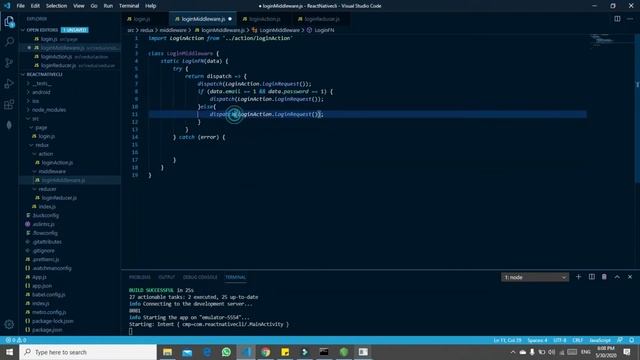The height and width of the screenshot is (360, 640).
Task: Click the errors and warnings status indicator
Action: click(16, 340)
